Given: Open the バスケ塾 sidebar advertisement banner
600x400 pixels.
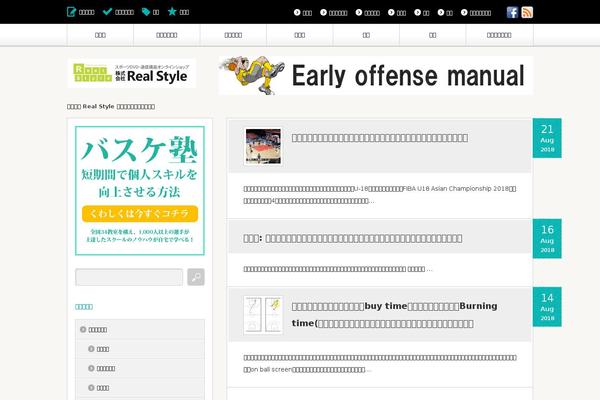Looking at the screenshot, I should [140, 191].
